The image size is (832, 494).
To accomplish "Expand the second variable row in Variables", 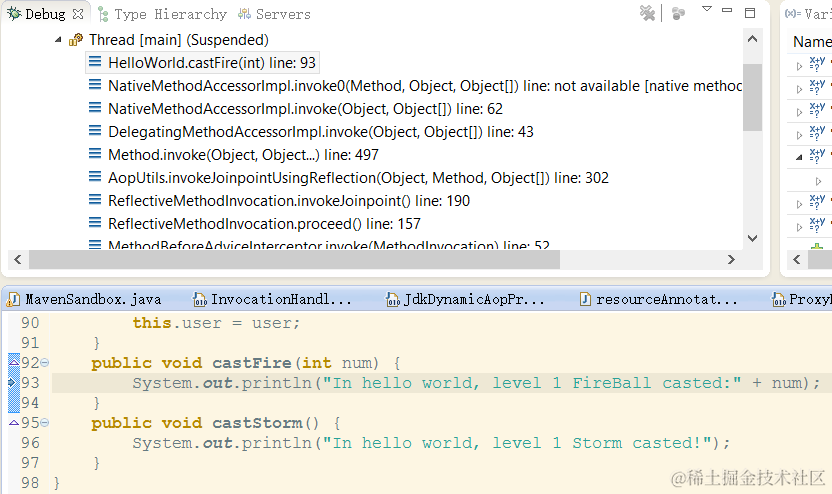I will click(799, 89).
